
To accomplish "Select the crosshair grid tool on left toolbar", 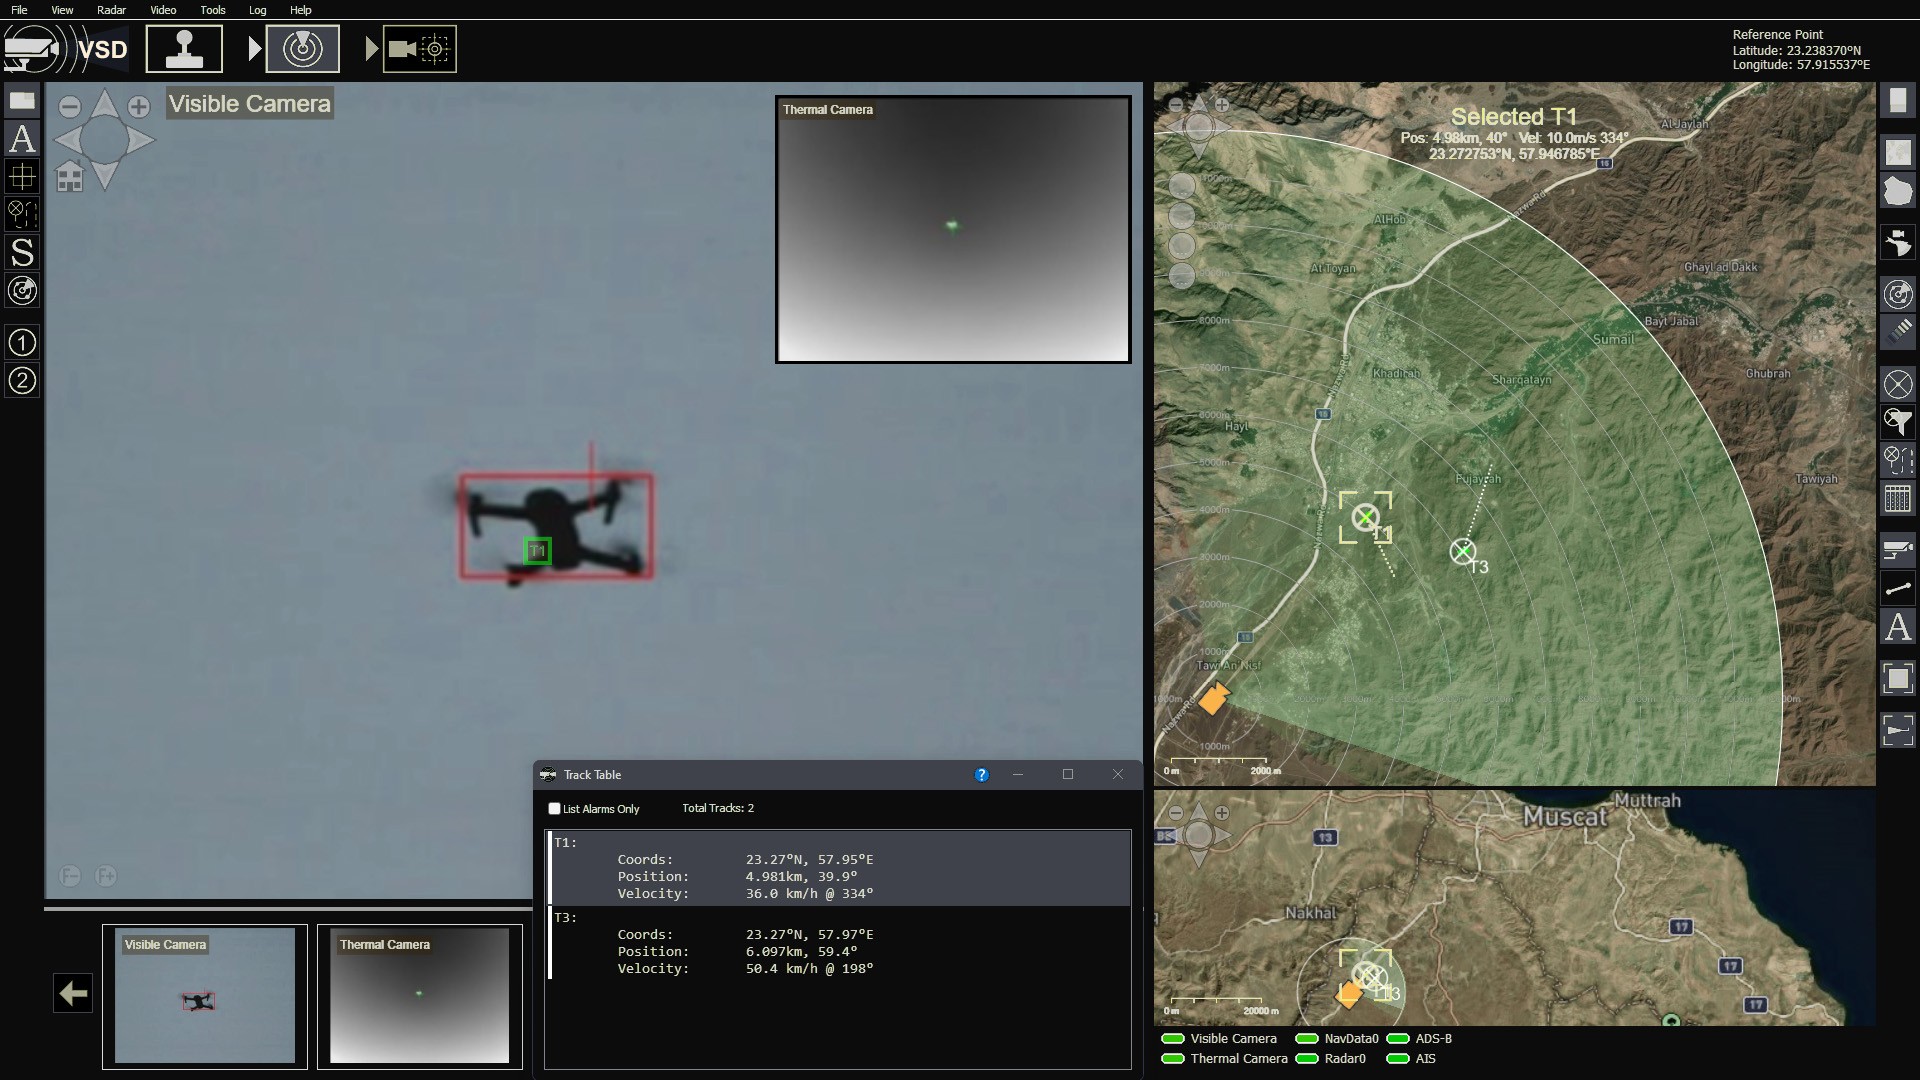I will click(21, 176).
